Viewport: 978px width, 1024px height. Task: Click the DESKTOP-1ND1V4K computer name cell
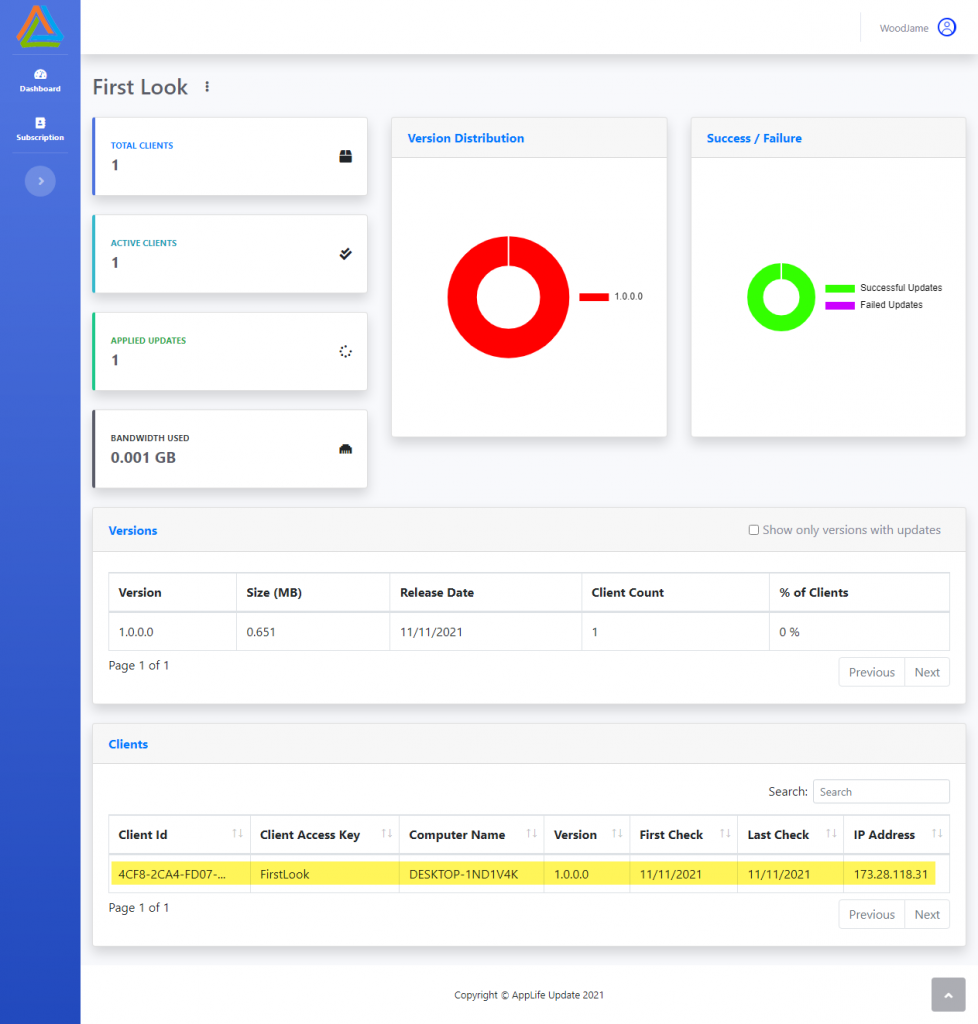tap(471, 874)
